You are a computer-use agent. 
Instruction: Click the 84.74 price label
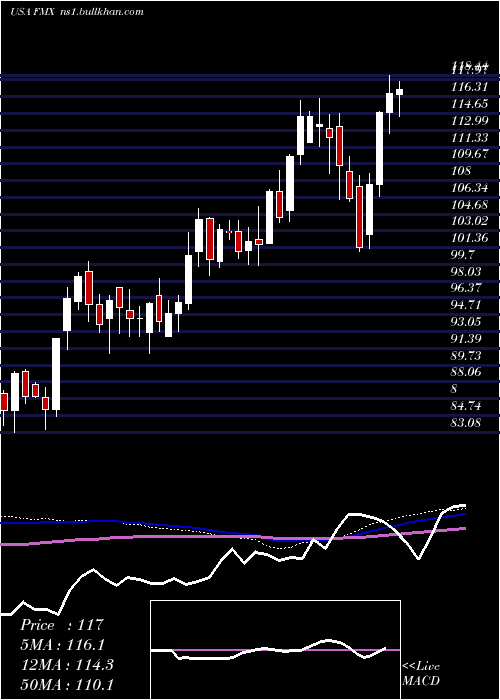pyautogui.click(x=467, y=405)
